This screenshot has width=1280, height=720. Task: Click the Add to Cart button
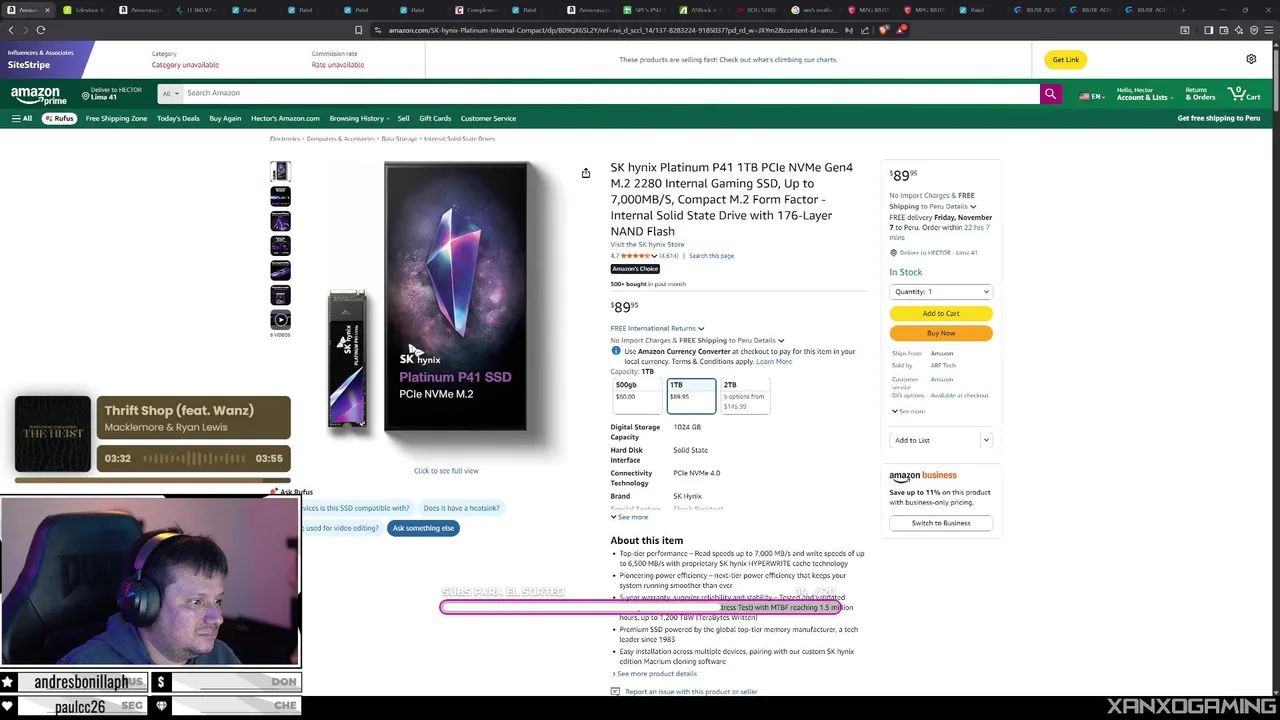pyautogui.click(x=941, y=313)
